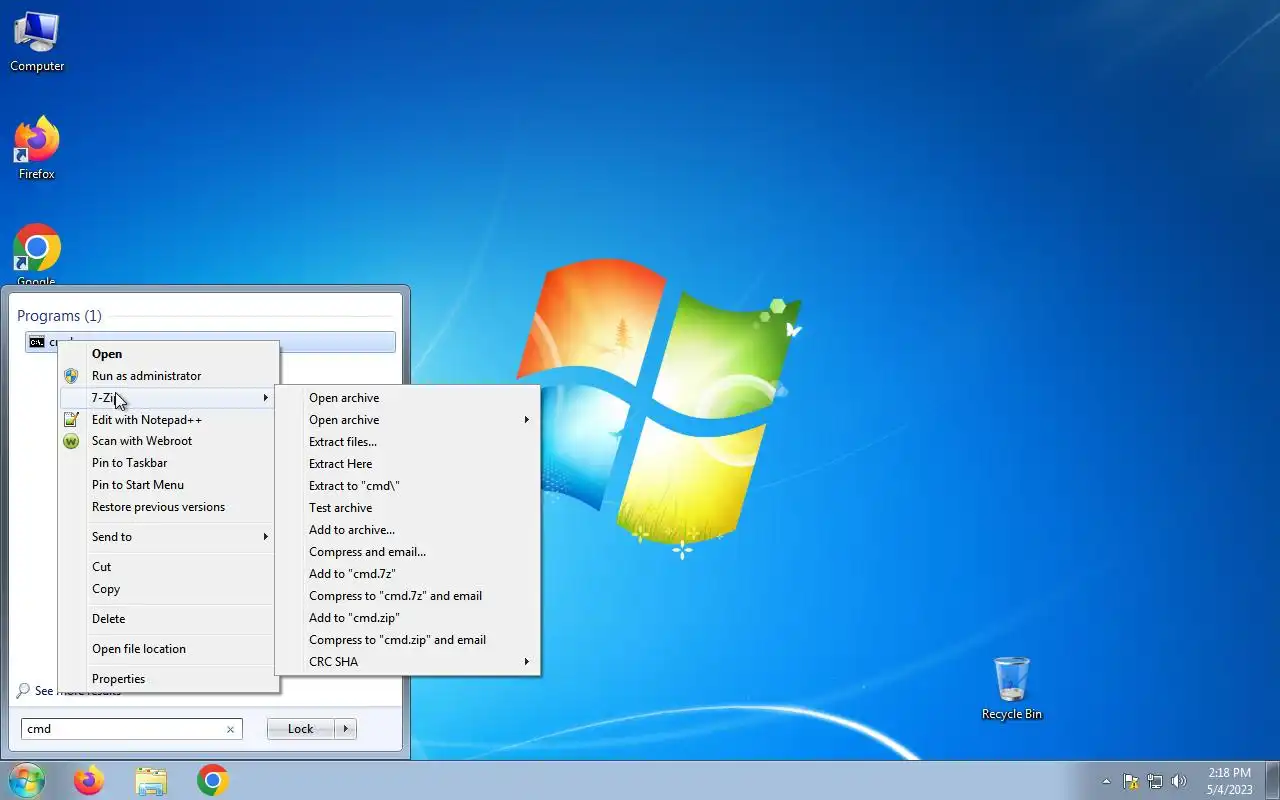Expand the Send to submenu arrow

pyautogui.click(x=266, y=537)
